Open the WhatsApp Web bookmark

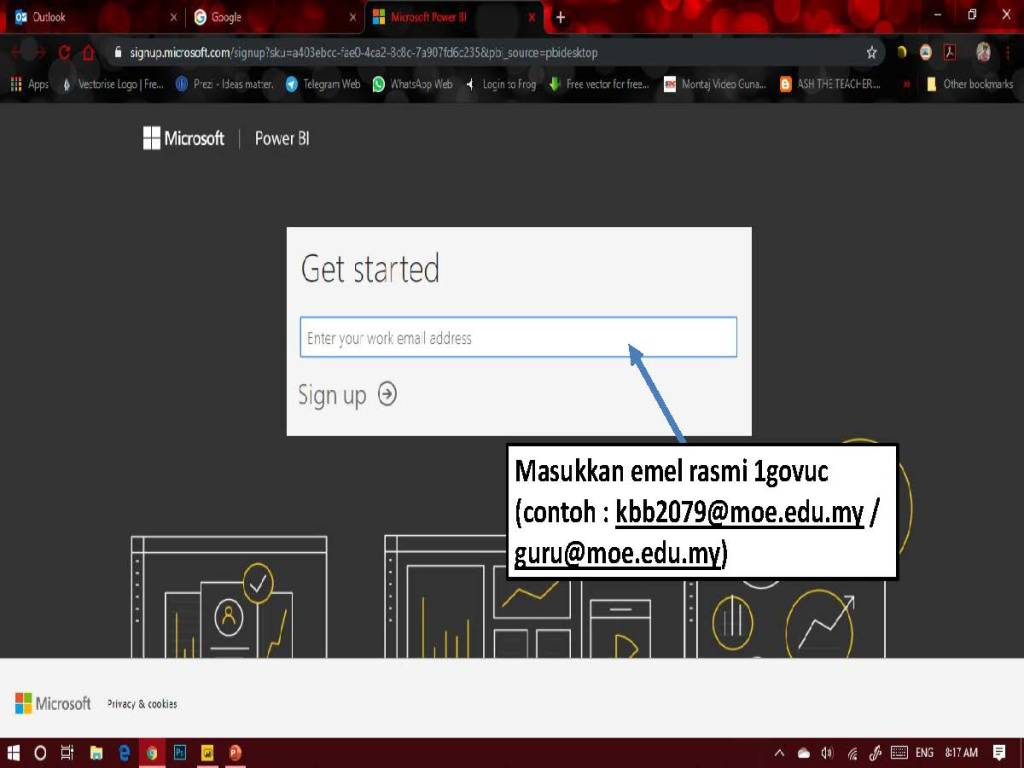pyautogui.click(x=412, y=84)
